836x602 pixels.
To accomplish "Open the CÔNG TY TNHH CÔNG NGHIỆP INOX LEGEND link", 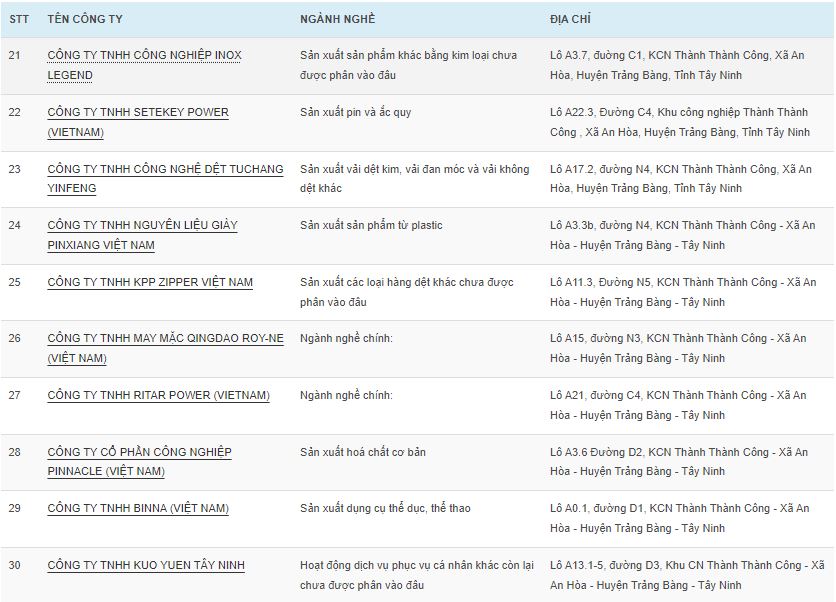I will pos(144,55).
